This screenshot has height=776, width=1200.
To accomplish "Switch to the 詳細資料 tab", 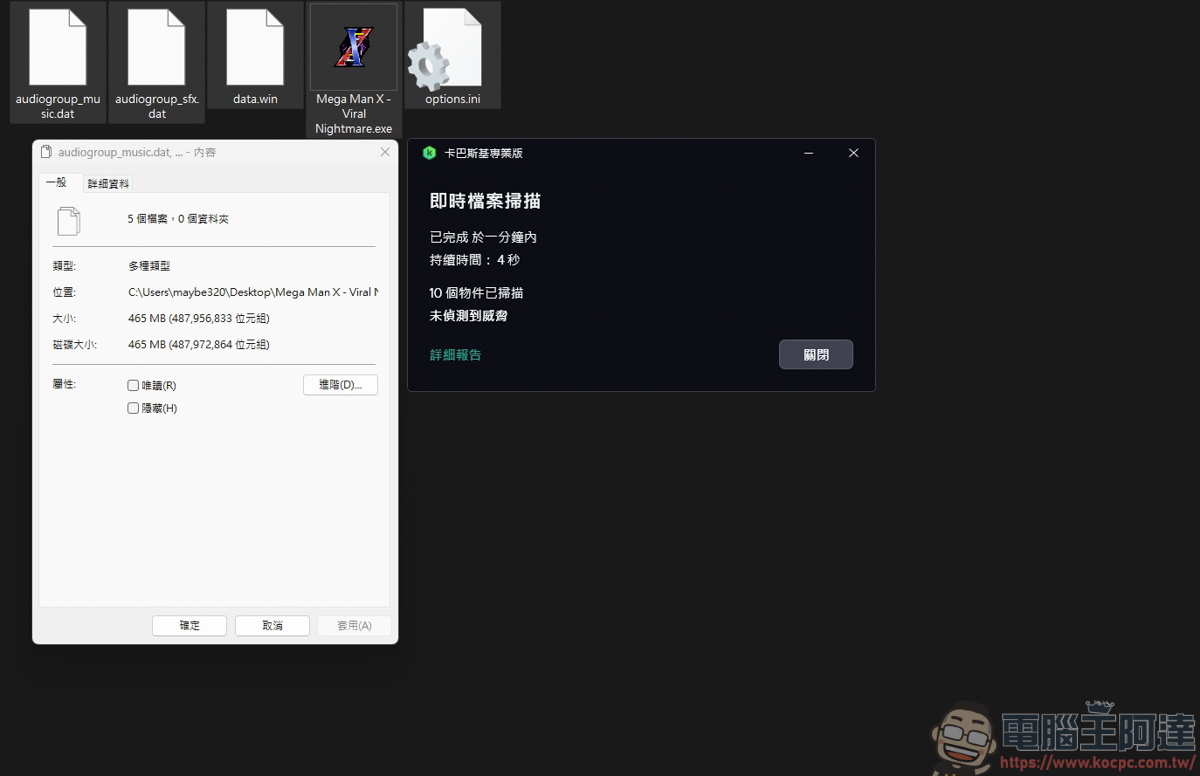I will point(108,184).
